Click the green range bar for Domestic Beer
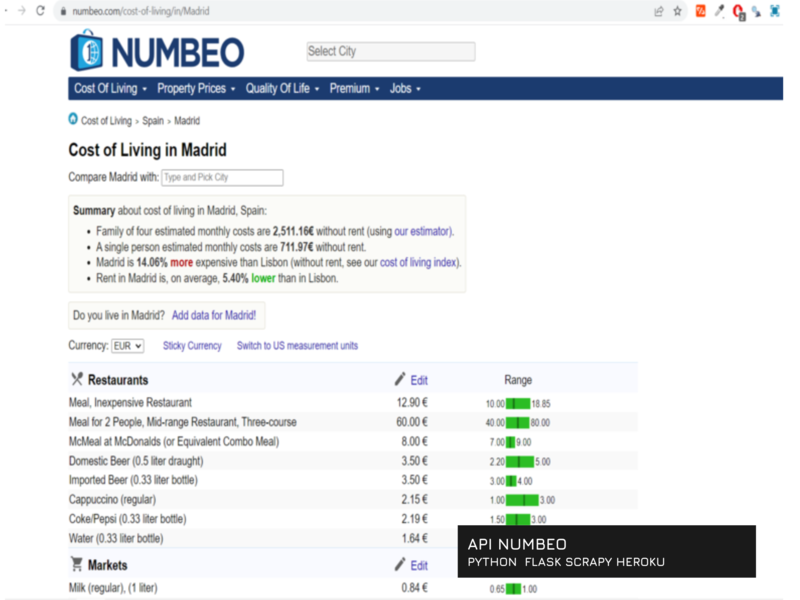Screen dimensions: 800x600 point(520,462)
